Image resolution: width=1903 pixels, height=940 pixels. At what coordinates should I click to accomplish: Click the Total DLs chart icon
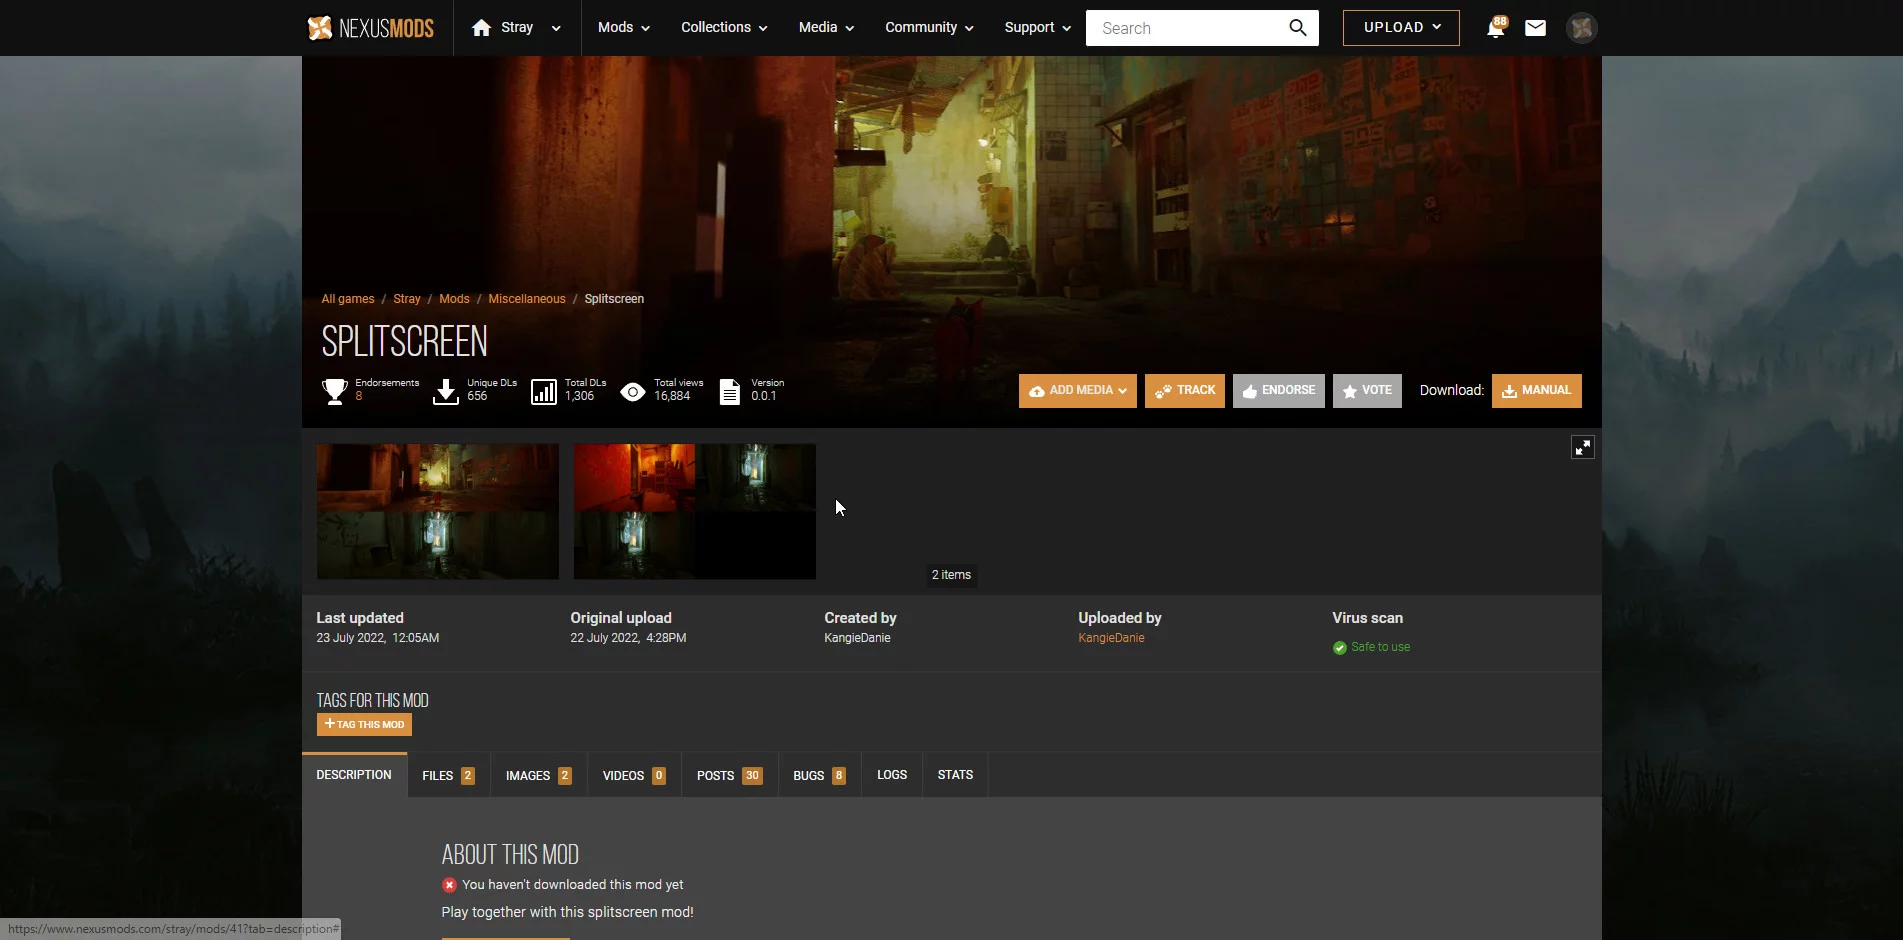pos(544,391)
